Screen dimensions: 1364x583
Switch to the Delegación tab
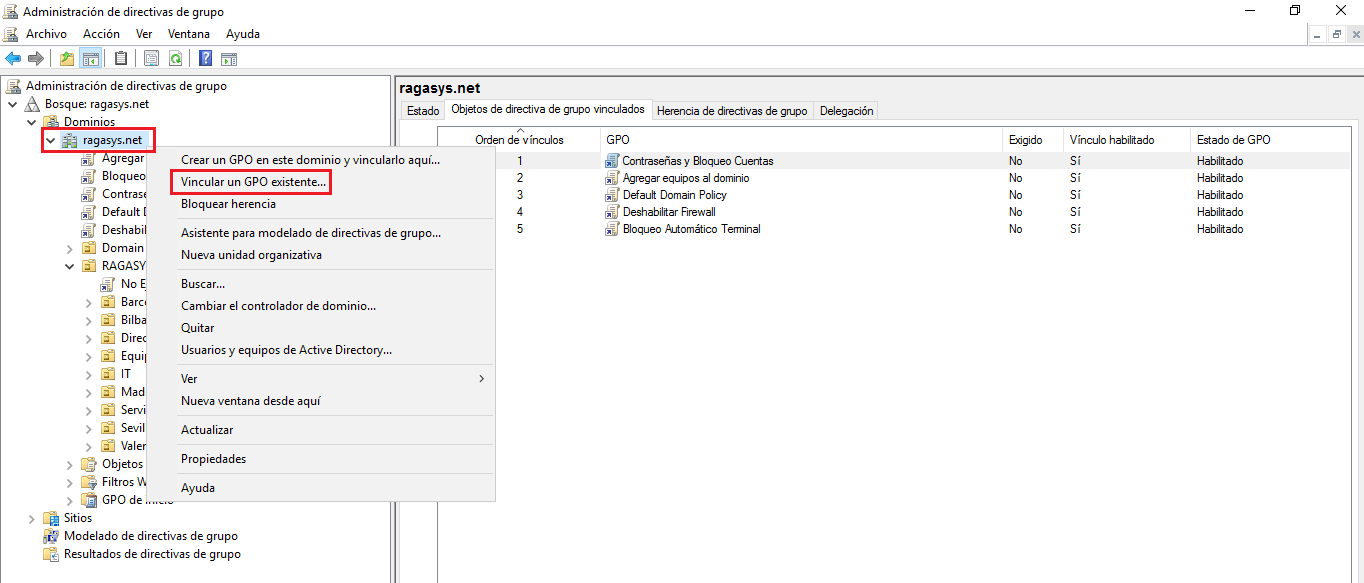pyautogui.click(x=845, y=110)
